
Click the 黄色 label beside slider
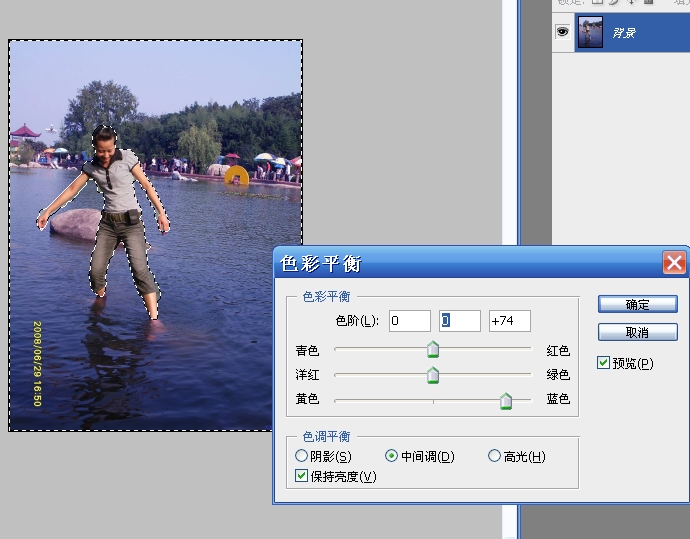307,399
